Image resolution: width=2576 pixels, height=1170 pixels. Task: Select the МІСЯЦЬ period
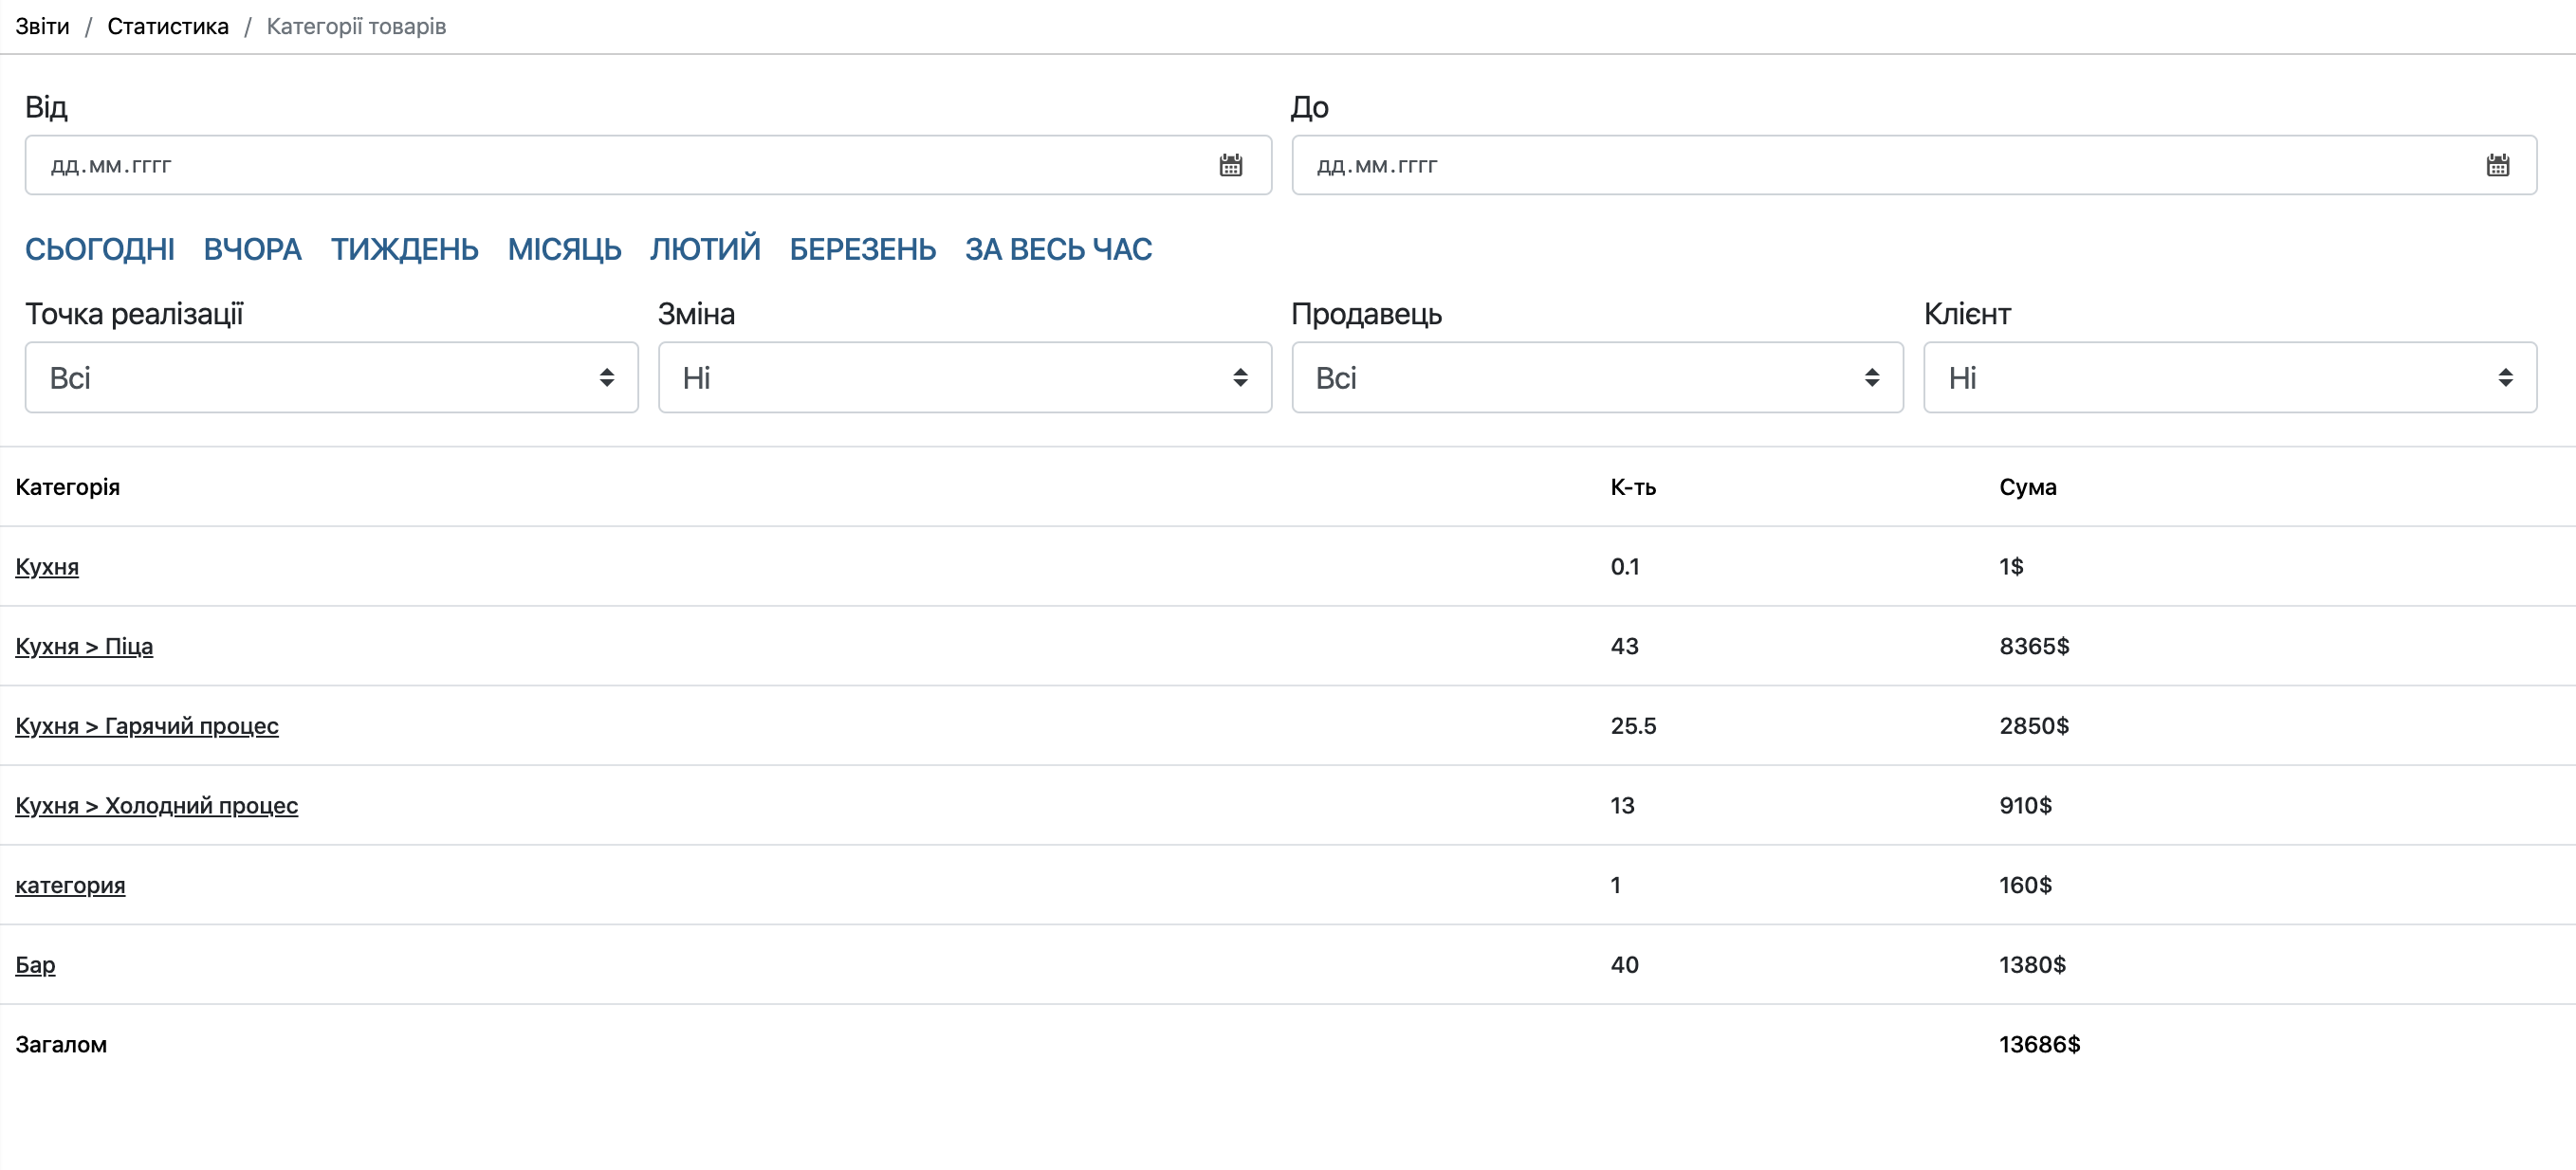(x=564, y=249)
